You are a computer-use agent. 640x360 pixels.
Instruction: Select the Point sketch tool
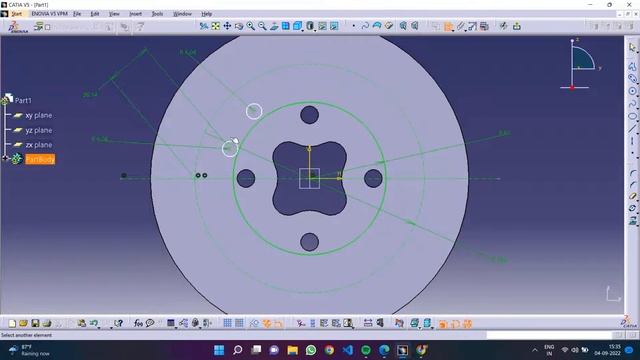(x=632, y=153)
